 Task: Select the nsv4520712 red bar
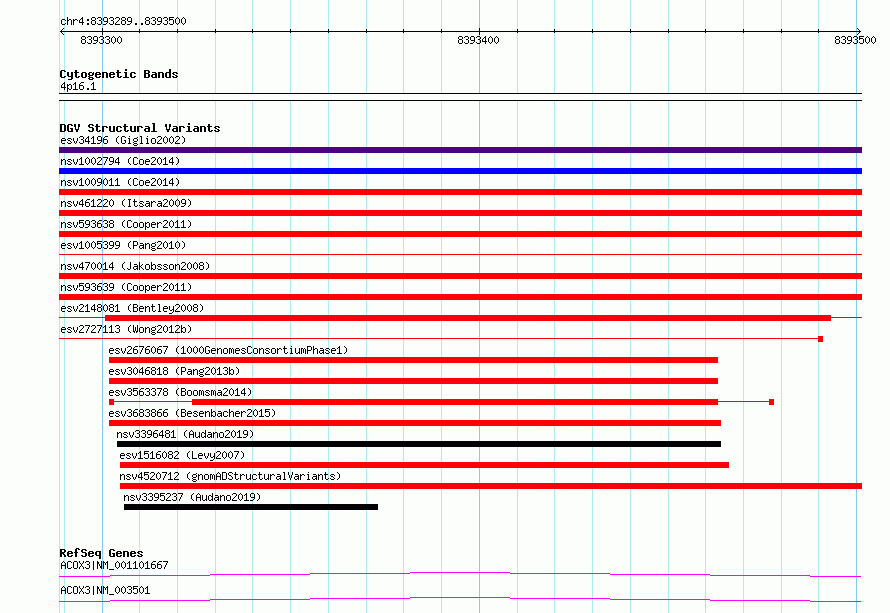point(491,486)
